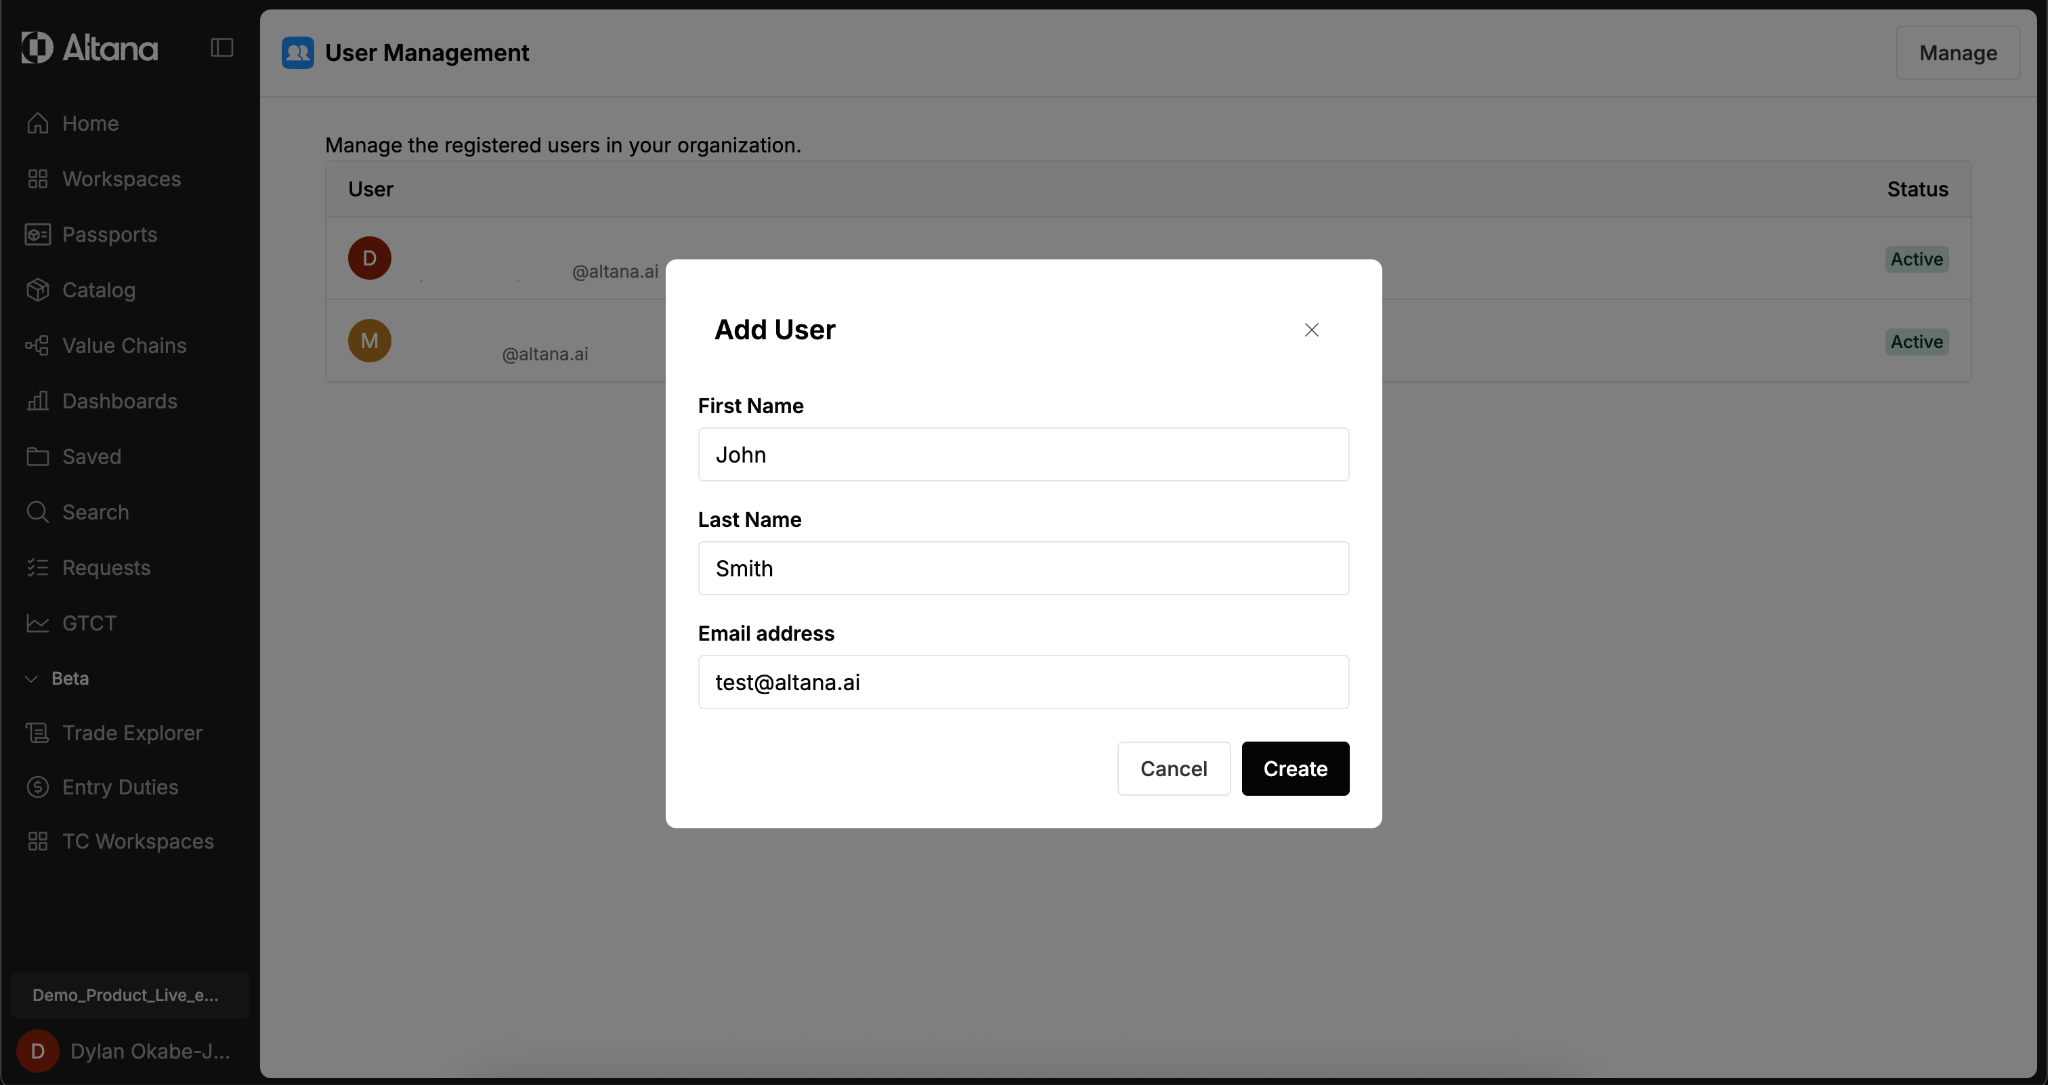Click the Beta section label

click(x=70, y=678)
